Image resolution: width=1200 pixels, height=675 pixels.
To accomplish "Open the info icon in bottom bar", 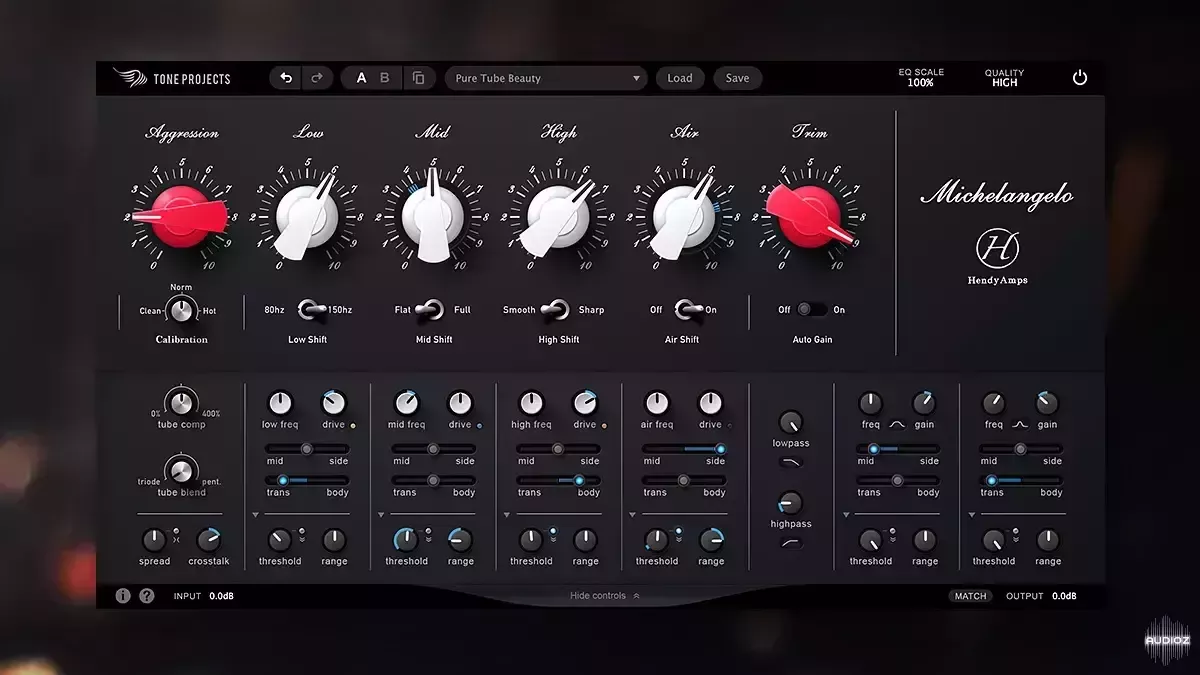I will pos(123,596).
